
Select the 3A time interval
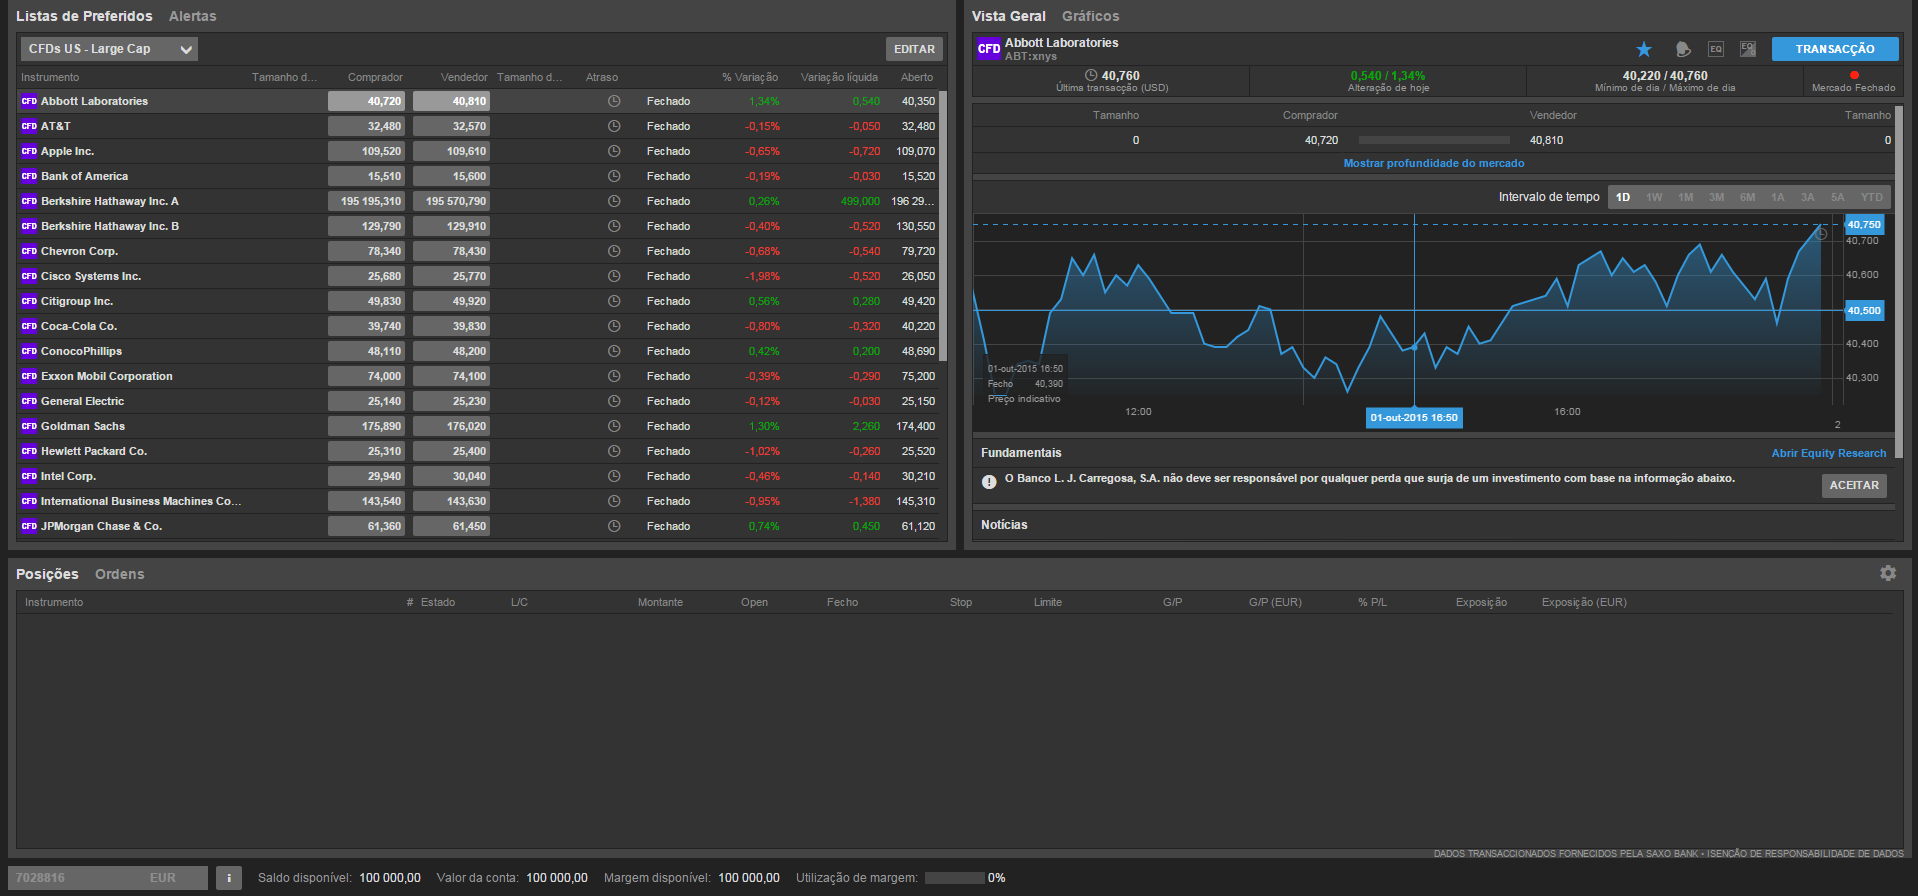tap(1808, 197)
